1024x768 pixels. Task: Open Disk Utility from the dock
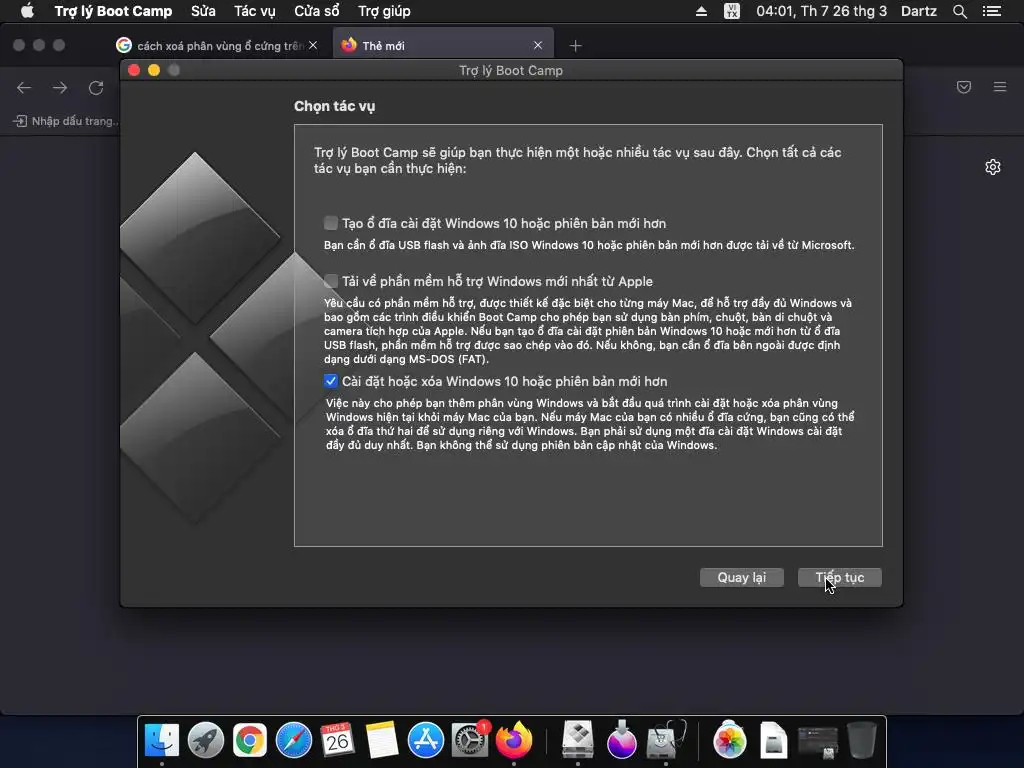pos(665,741)
